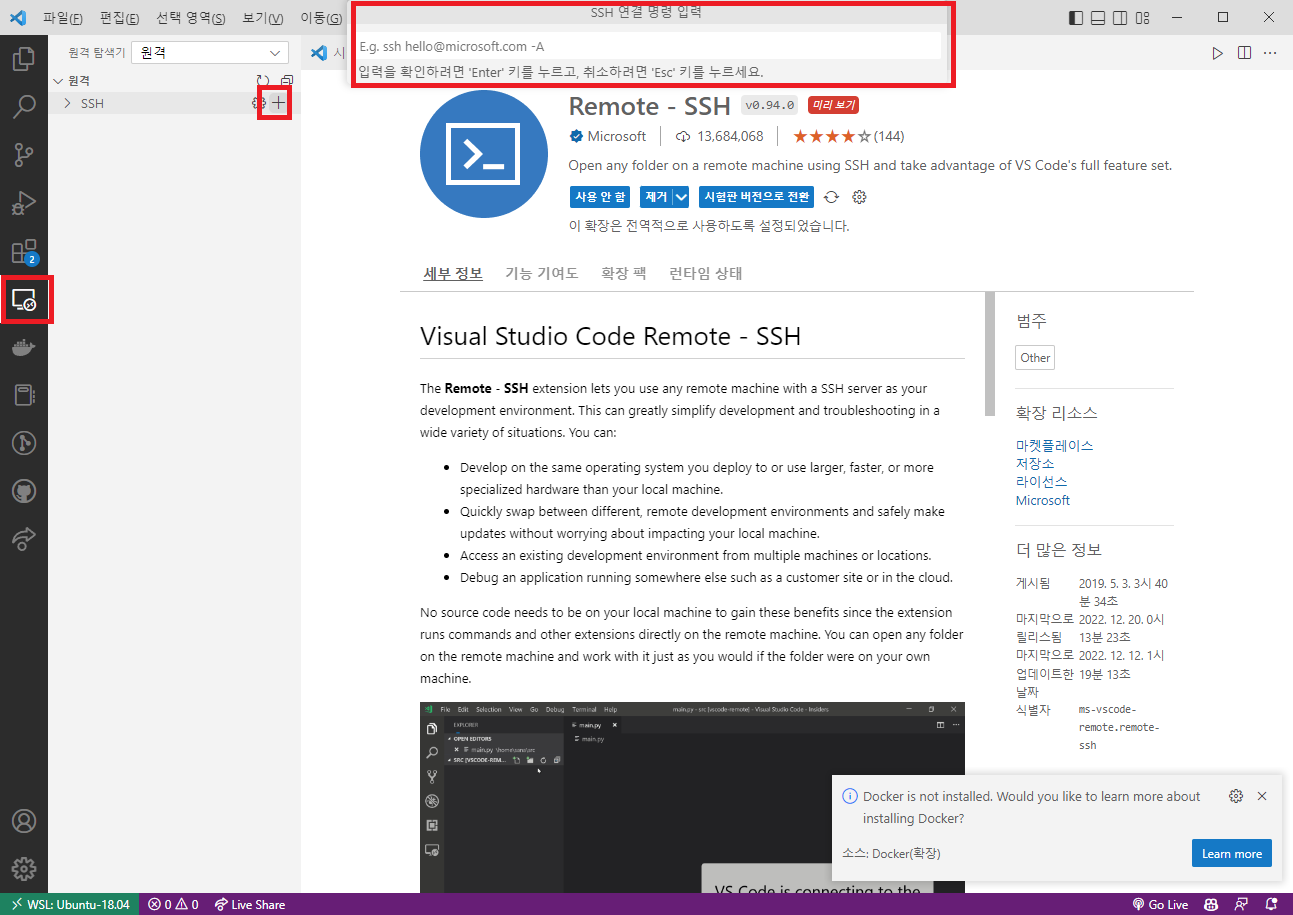Add a new SSH remote with plus icon
The width and height of the screenshot is (1293, 915).
(x=279, y=102)
